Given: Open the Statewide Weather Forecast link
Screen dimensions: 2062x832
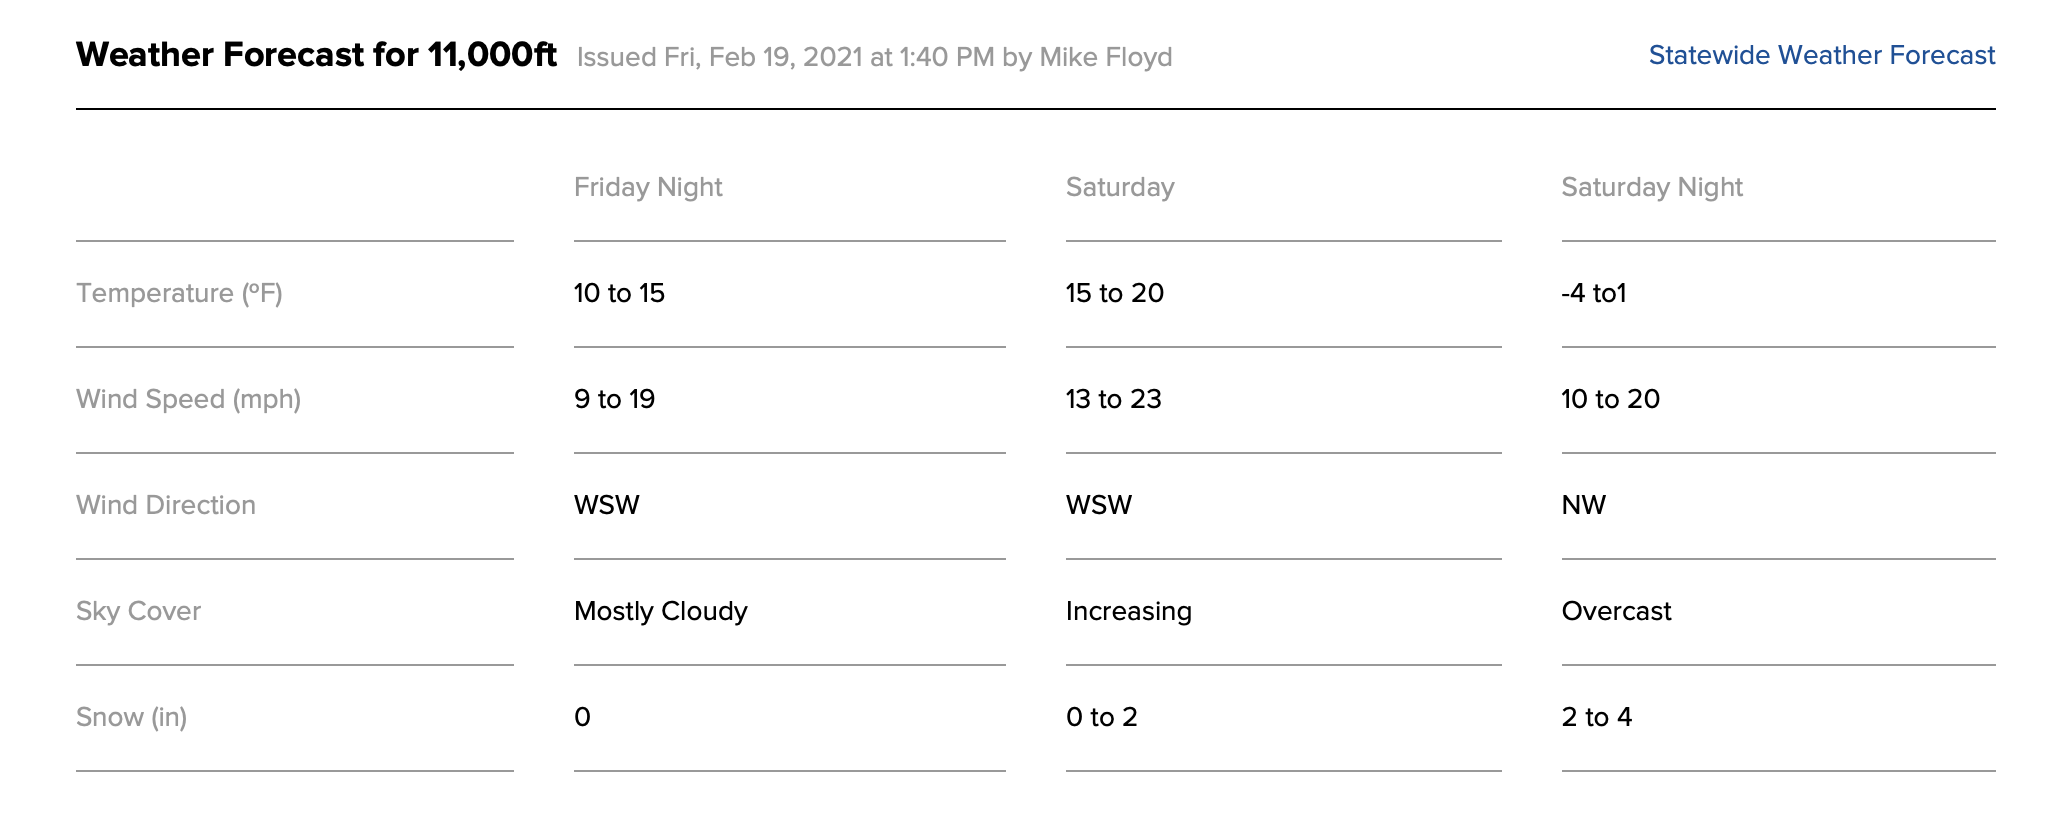Looking at the screenshot, I should (1821, 55).
